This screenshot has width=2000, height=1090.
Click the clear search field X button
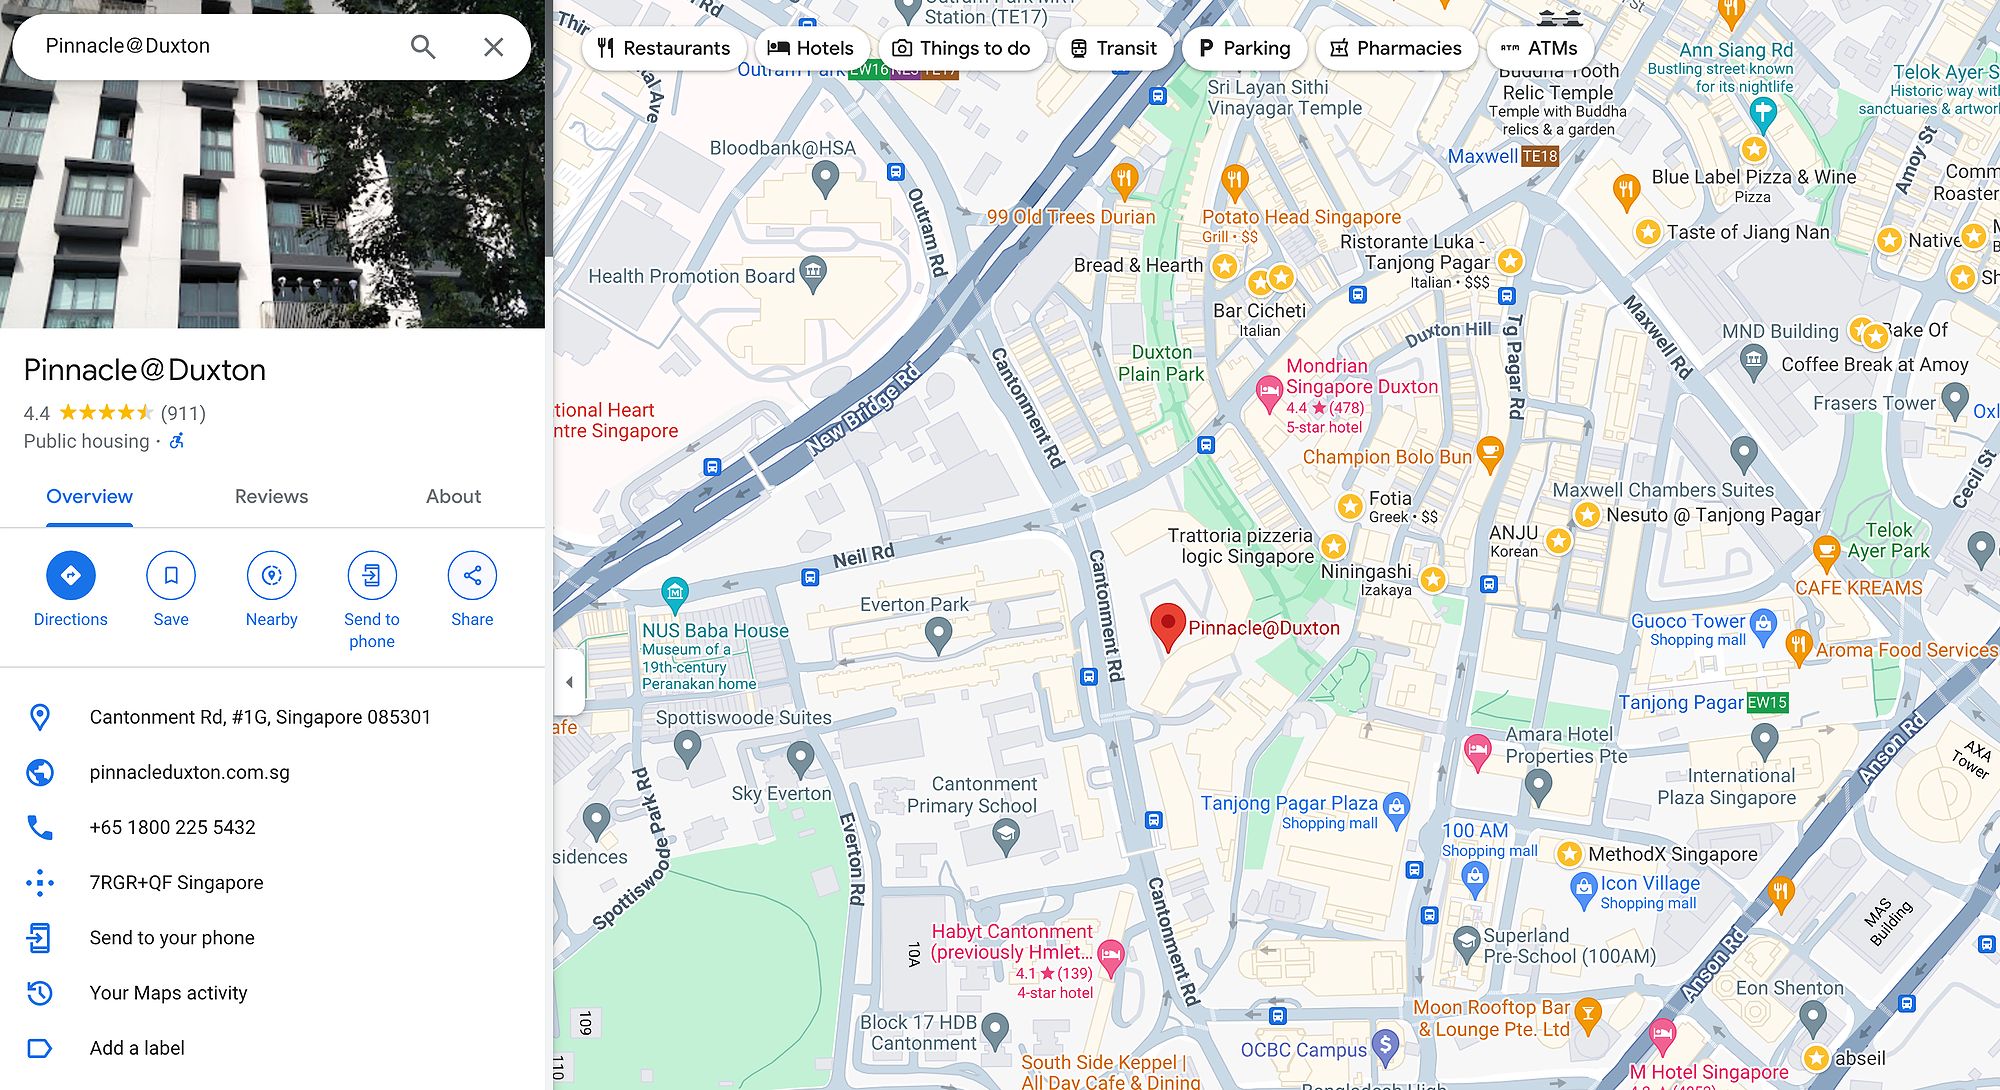tap(495, 46)
